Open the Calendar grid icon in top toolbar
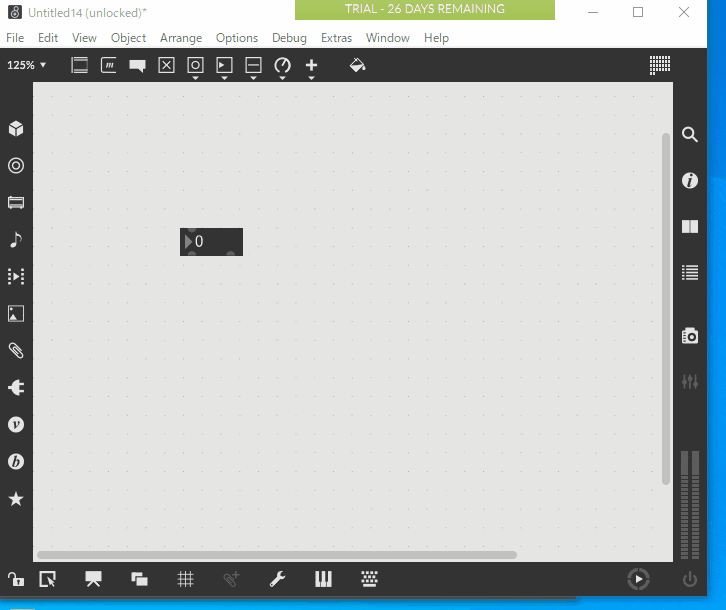 click(x=660, y=65)
